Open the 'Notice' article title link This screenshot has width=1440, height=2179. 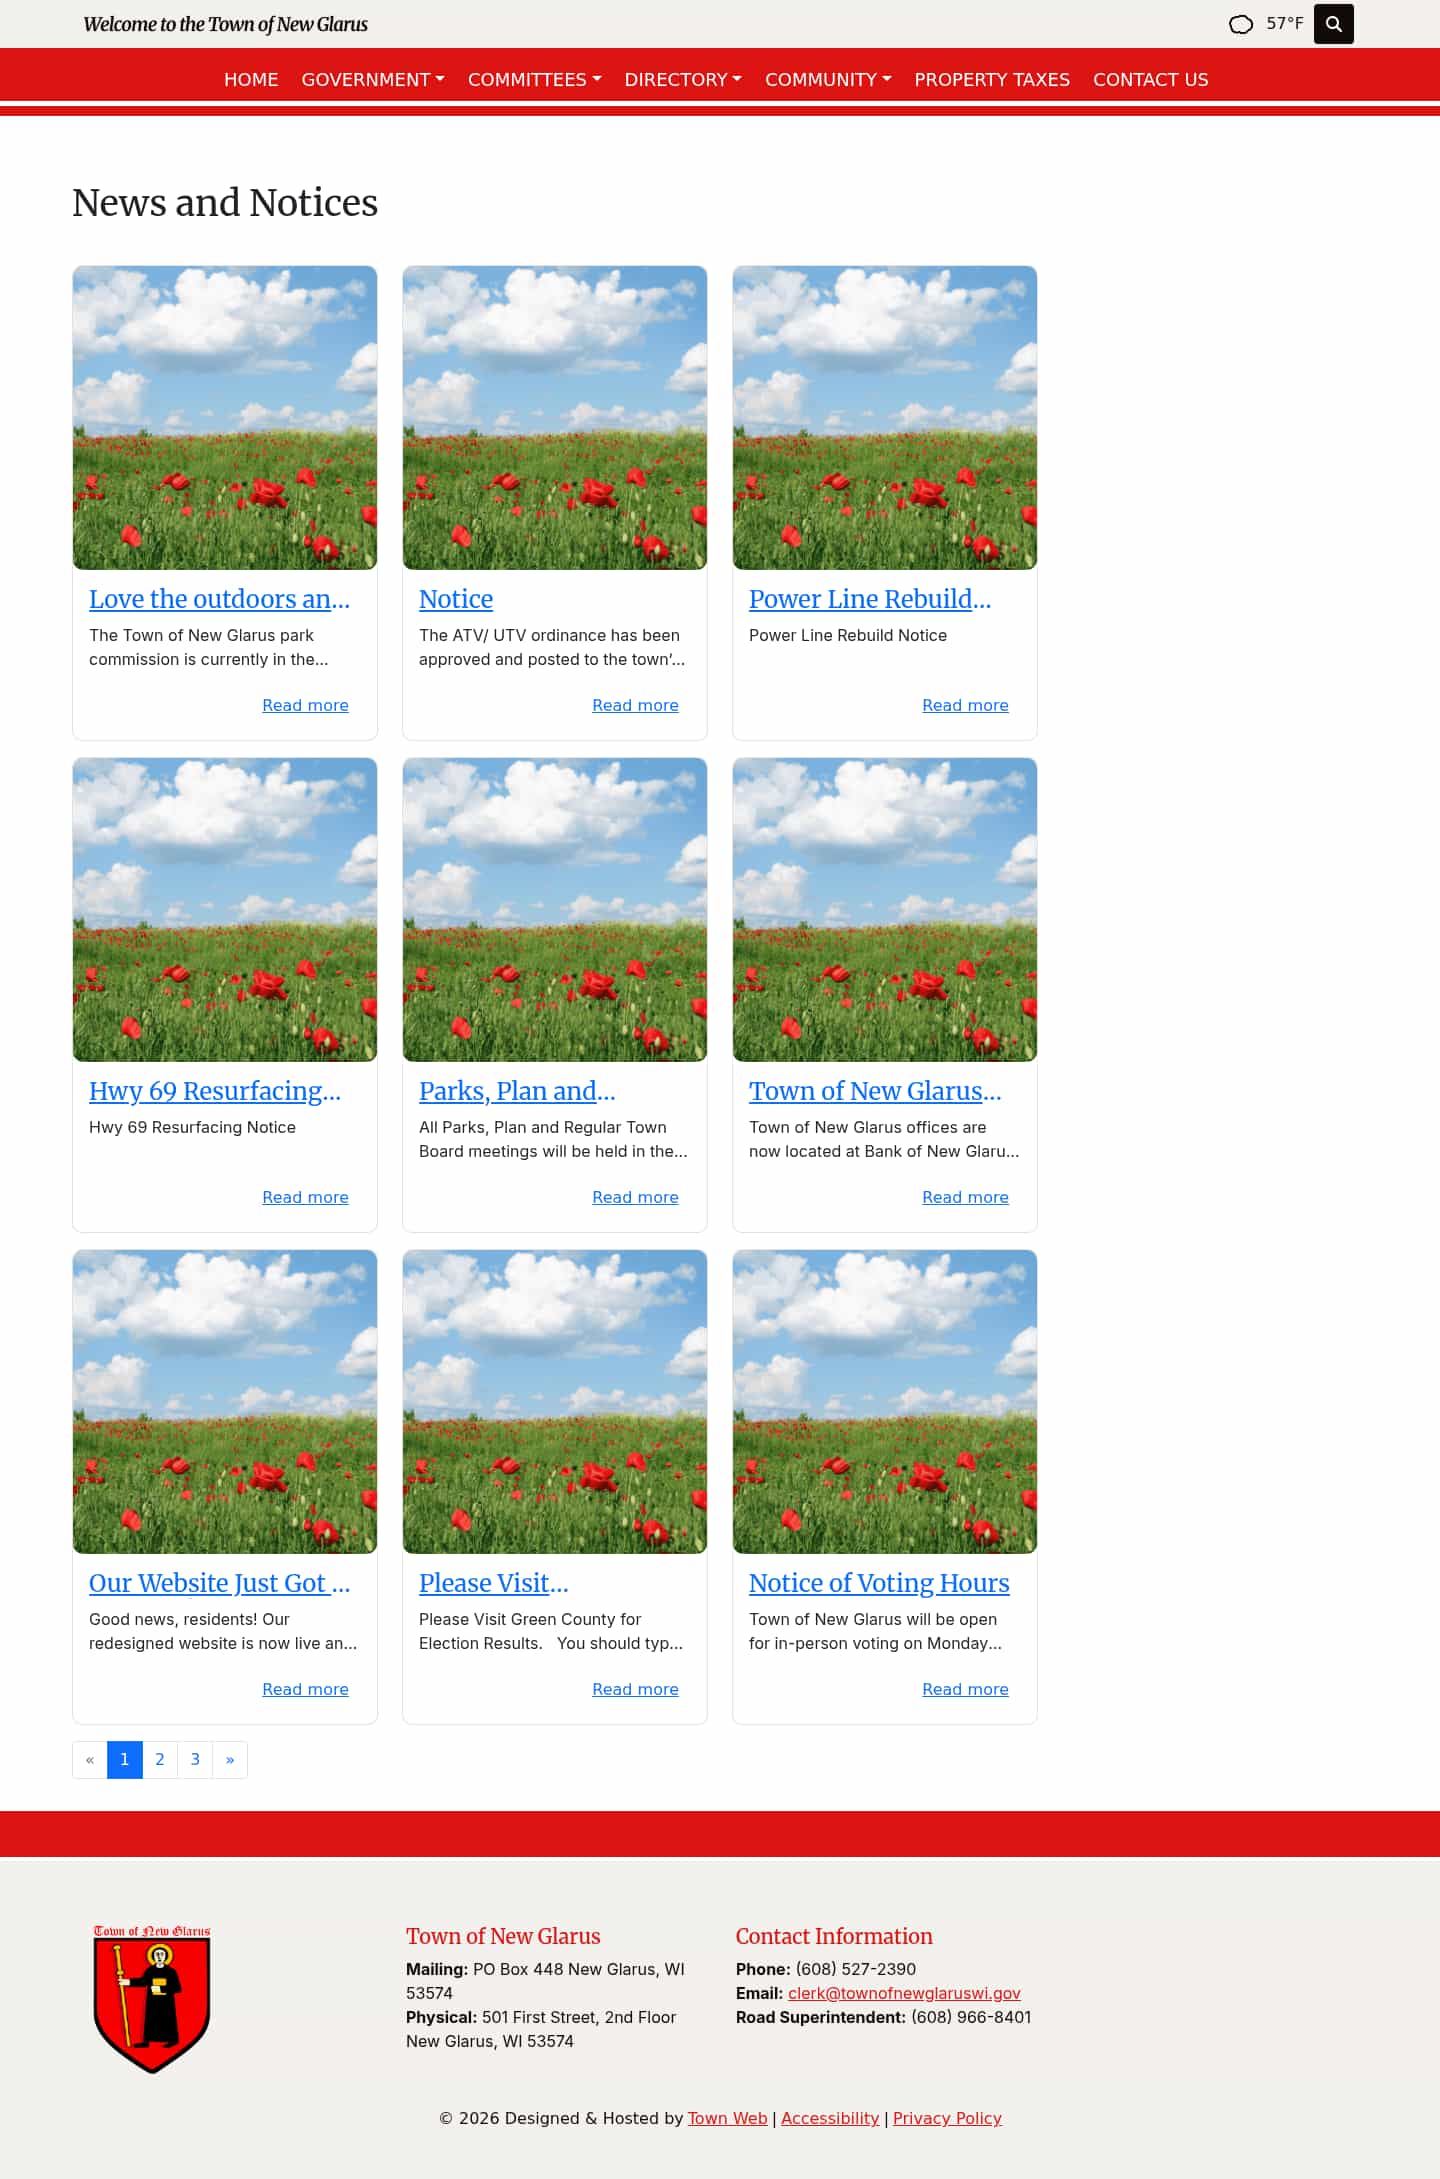point(456,599)
